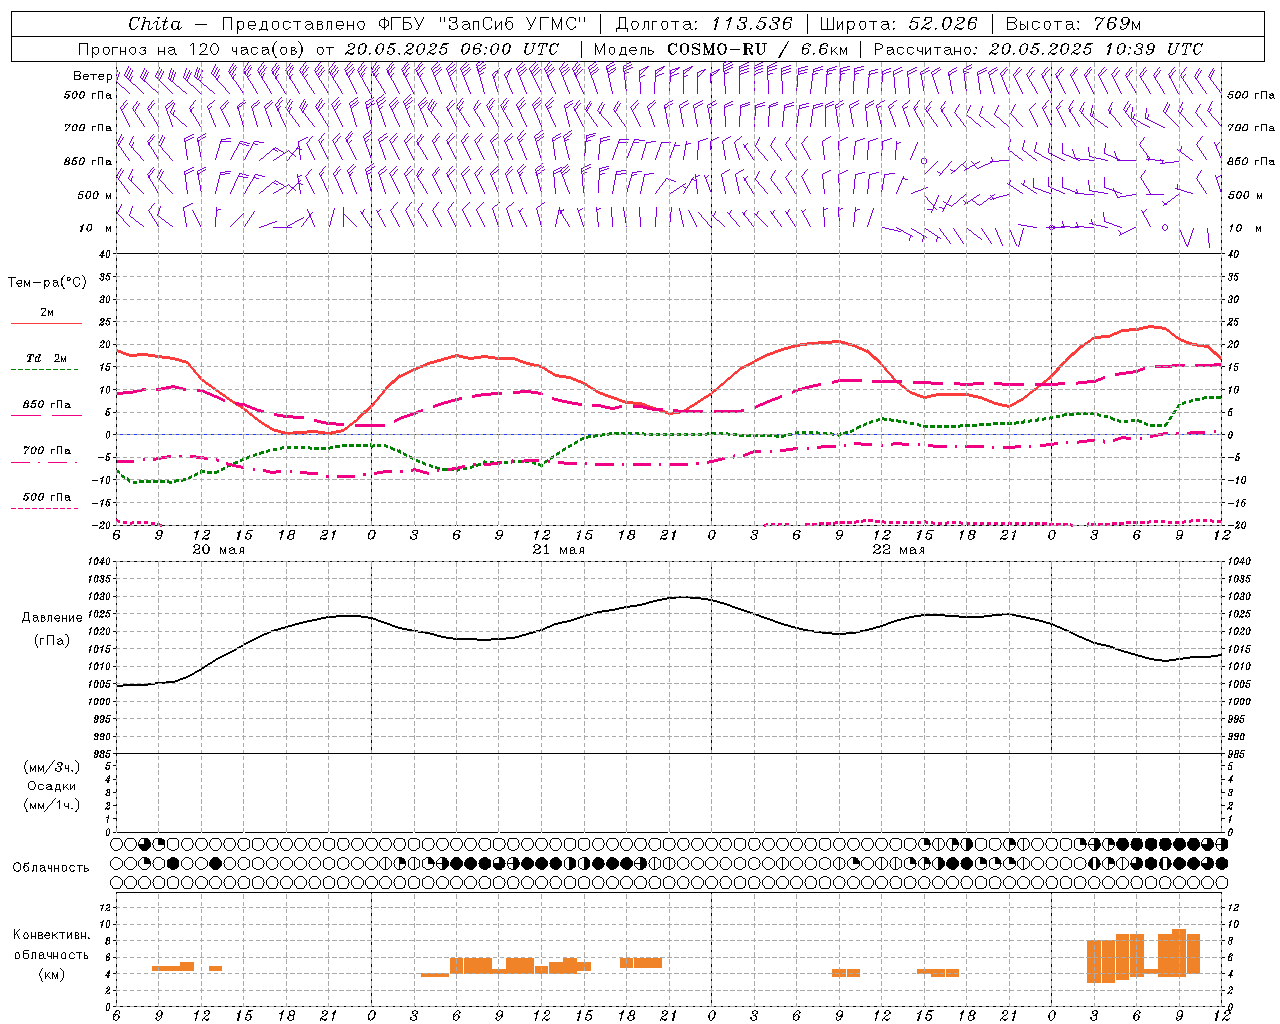The height and width of the screenshot is (1024, 1280).
Task: Click the "Td 2м" dew point legend entry
Action: 47,358
